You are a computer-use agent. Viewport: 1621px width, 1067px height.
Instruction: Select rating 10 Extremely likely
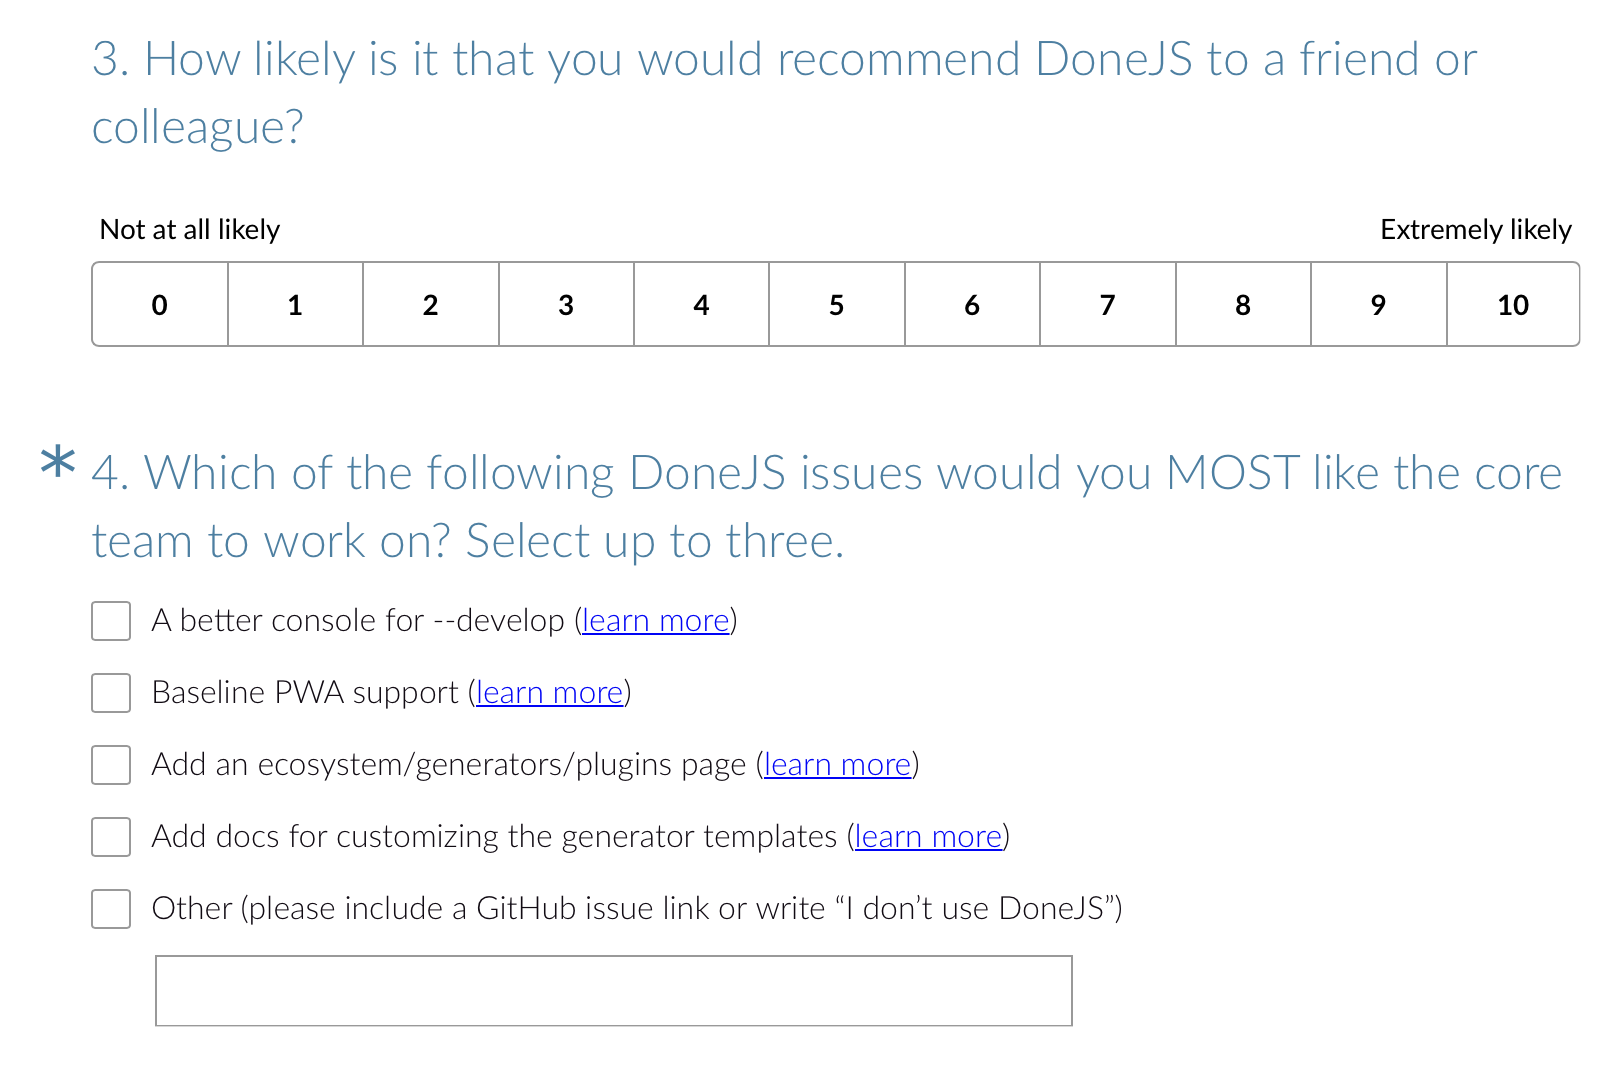coord(1513,305)
